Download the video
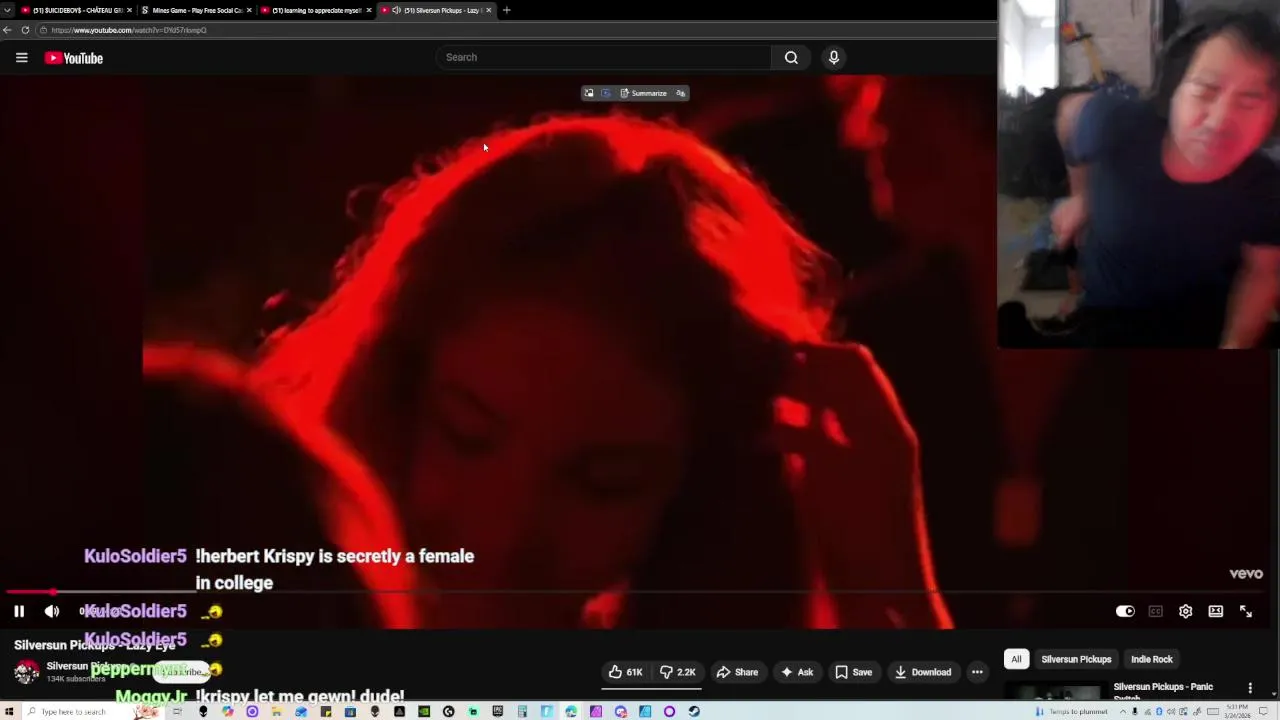The width and height of the screenshot is (1280, 720). click(x=922, y=672)
